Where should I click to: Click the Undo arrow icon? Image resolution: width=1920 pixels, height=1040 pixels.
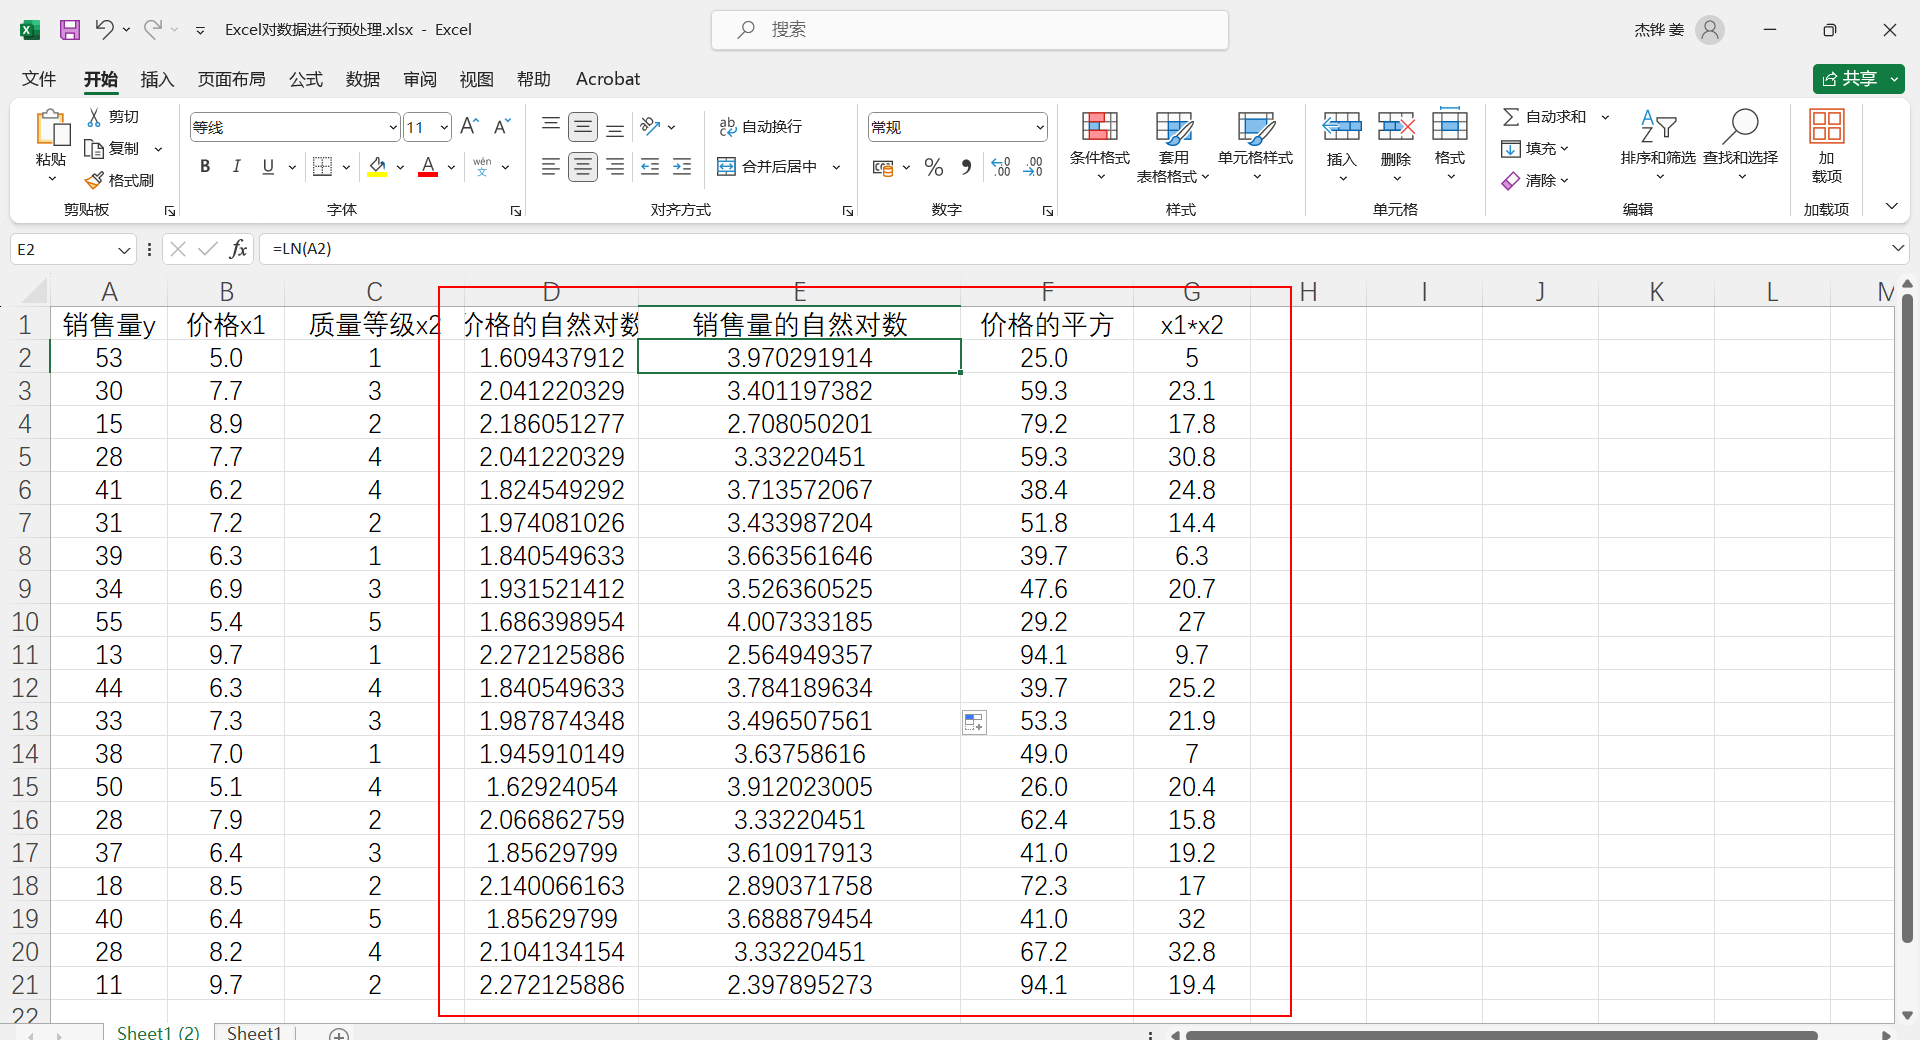tap(103, 29)
